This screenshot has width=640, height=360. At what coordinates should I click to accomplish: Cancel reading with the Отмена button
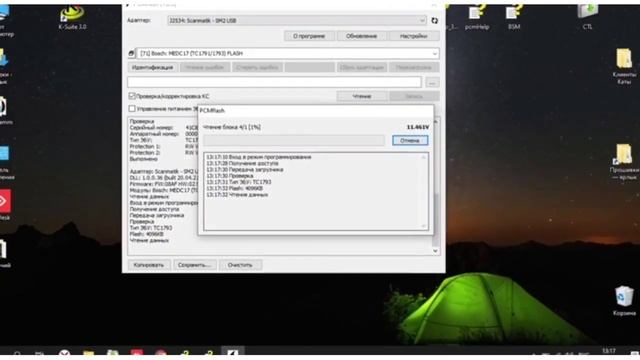click(410, 140)
